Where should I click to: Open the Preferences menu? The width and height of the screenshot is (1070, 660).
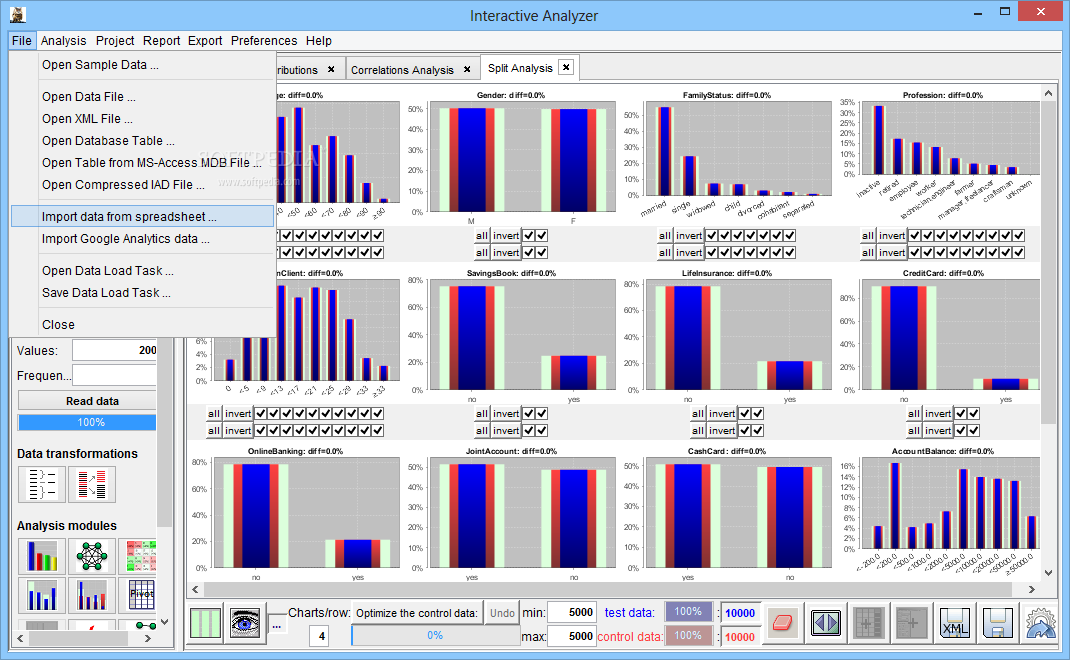tap(264, 41)
